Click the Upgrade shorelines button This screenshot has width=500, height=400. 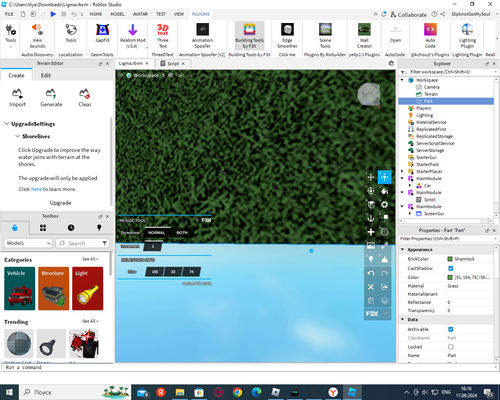[x=60, y=203]
